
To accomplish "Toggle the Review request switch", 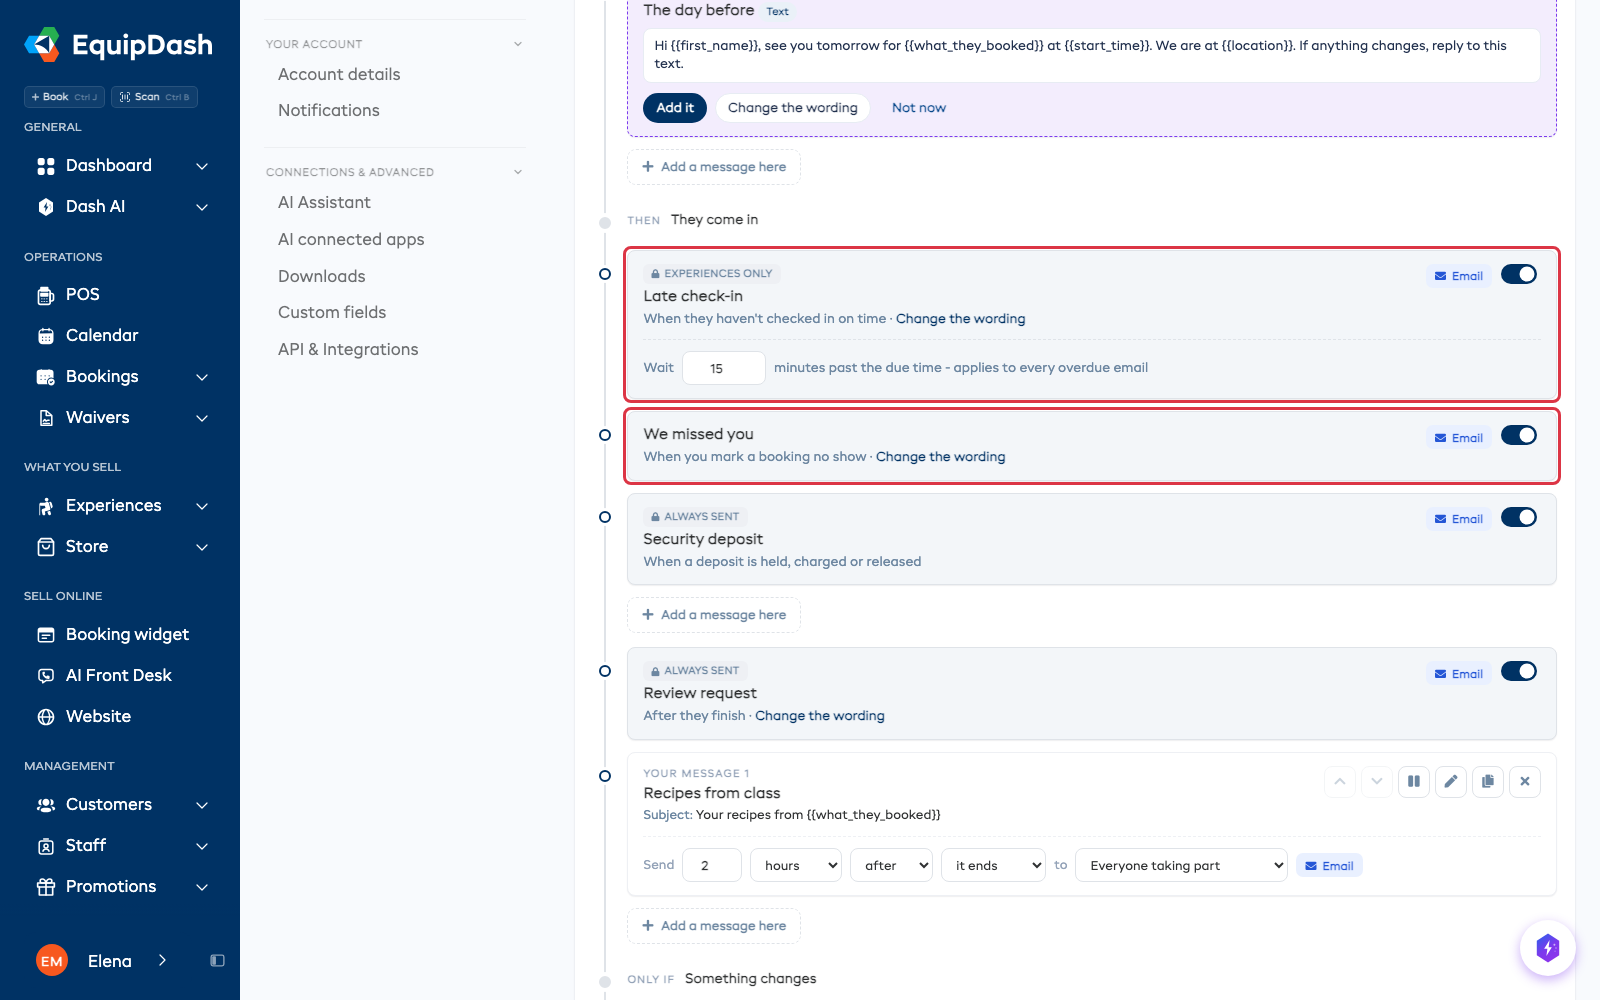I will pyautogui.click(x=1519, y=672).
